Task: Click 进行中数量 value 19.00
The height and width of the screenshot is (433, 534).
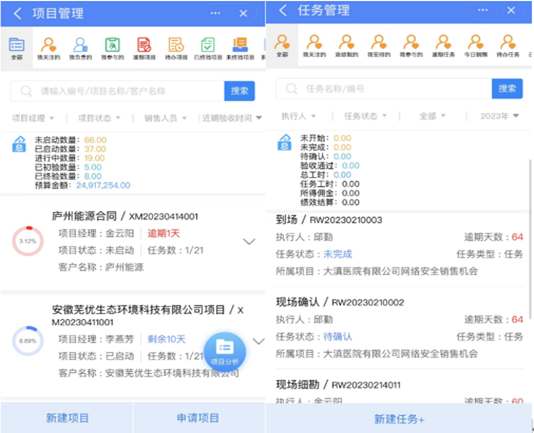Action: [x=94, y=158]
